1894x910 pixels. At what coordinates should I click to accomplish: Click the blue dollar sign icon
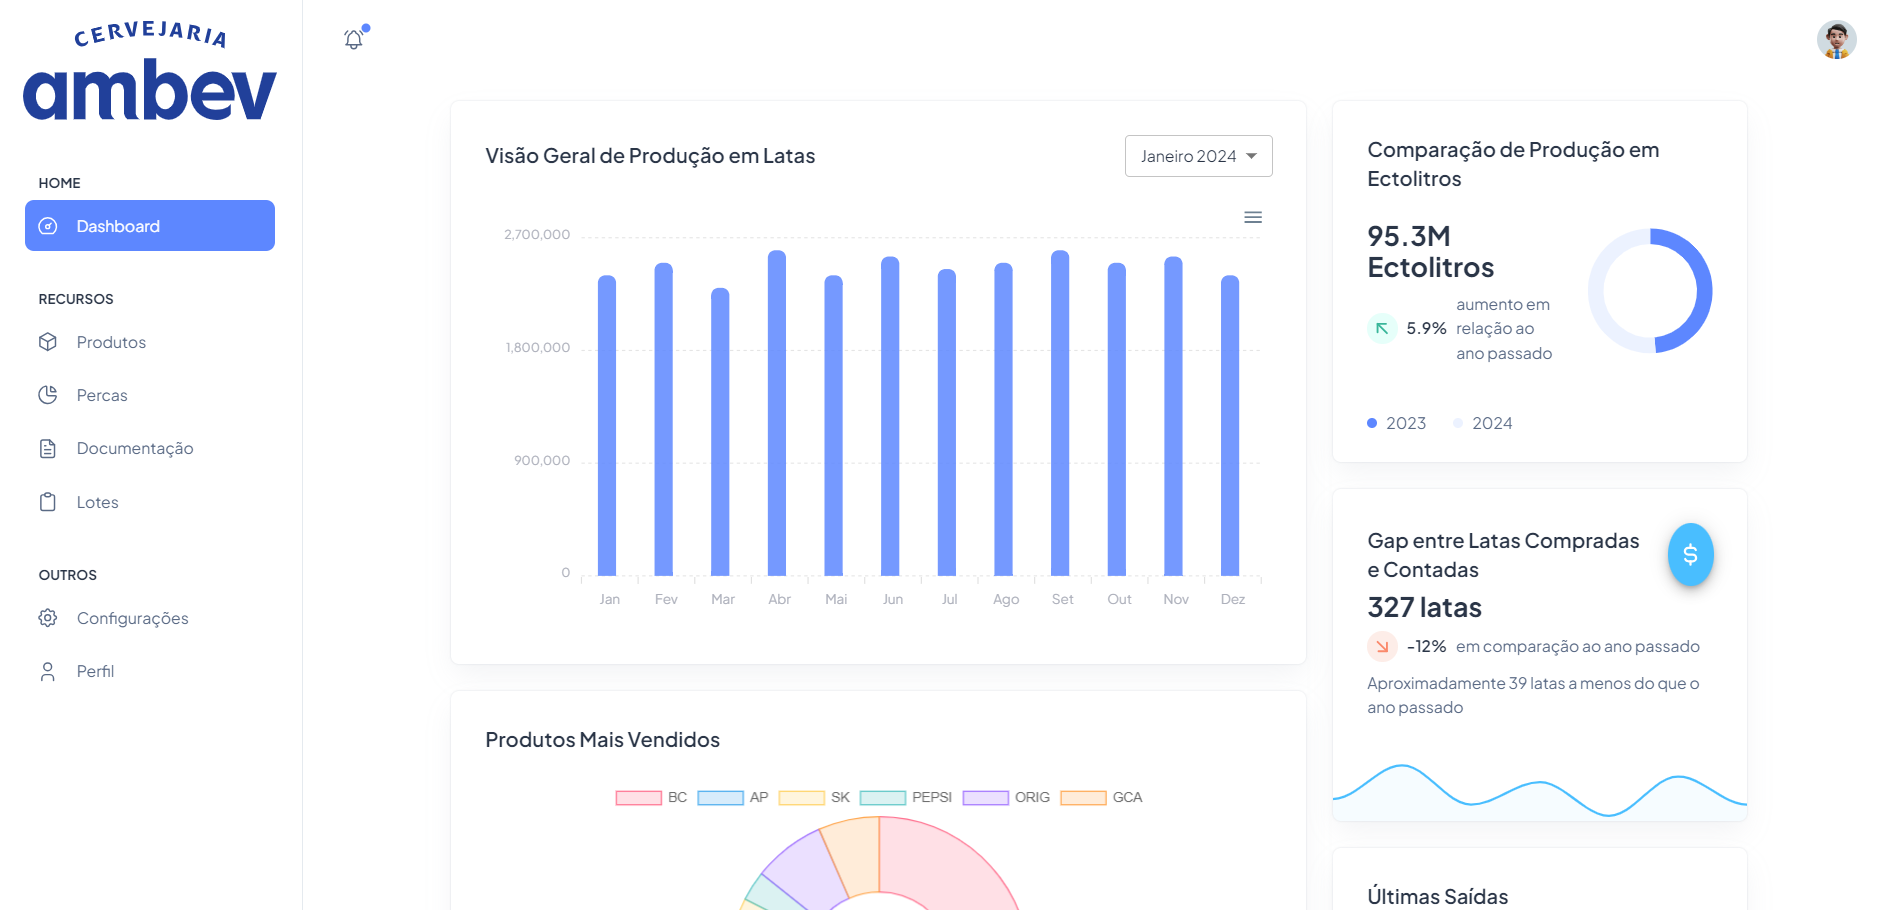(1690, 554)
